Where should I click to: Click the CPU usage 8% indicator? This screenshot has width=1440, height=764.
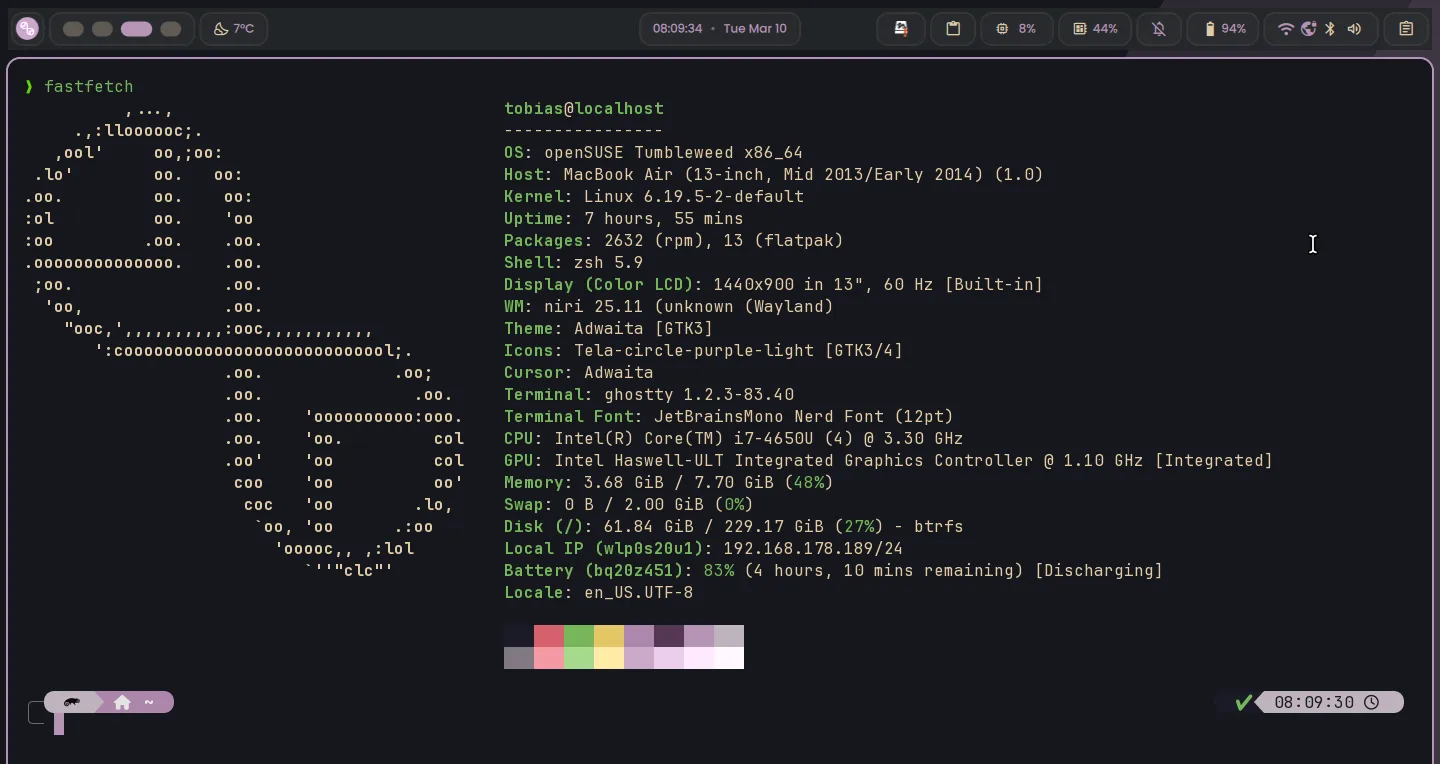pyautogui.click(x=1015, y=29)
